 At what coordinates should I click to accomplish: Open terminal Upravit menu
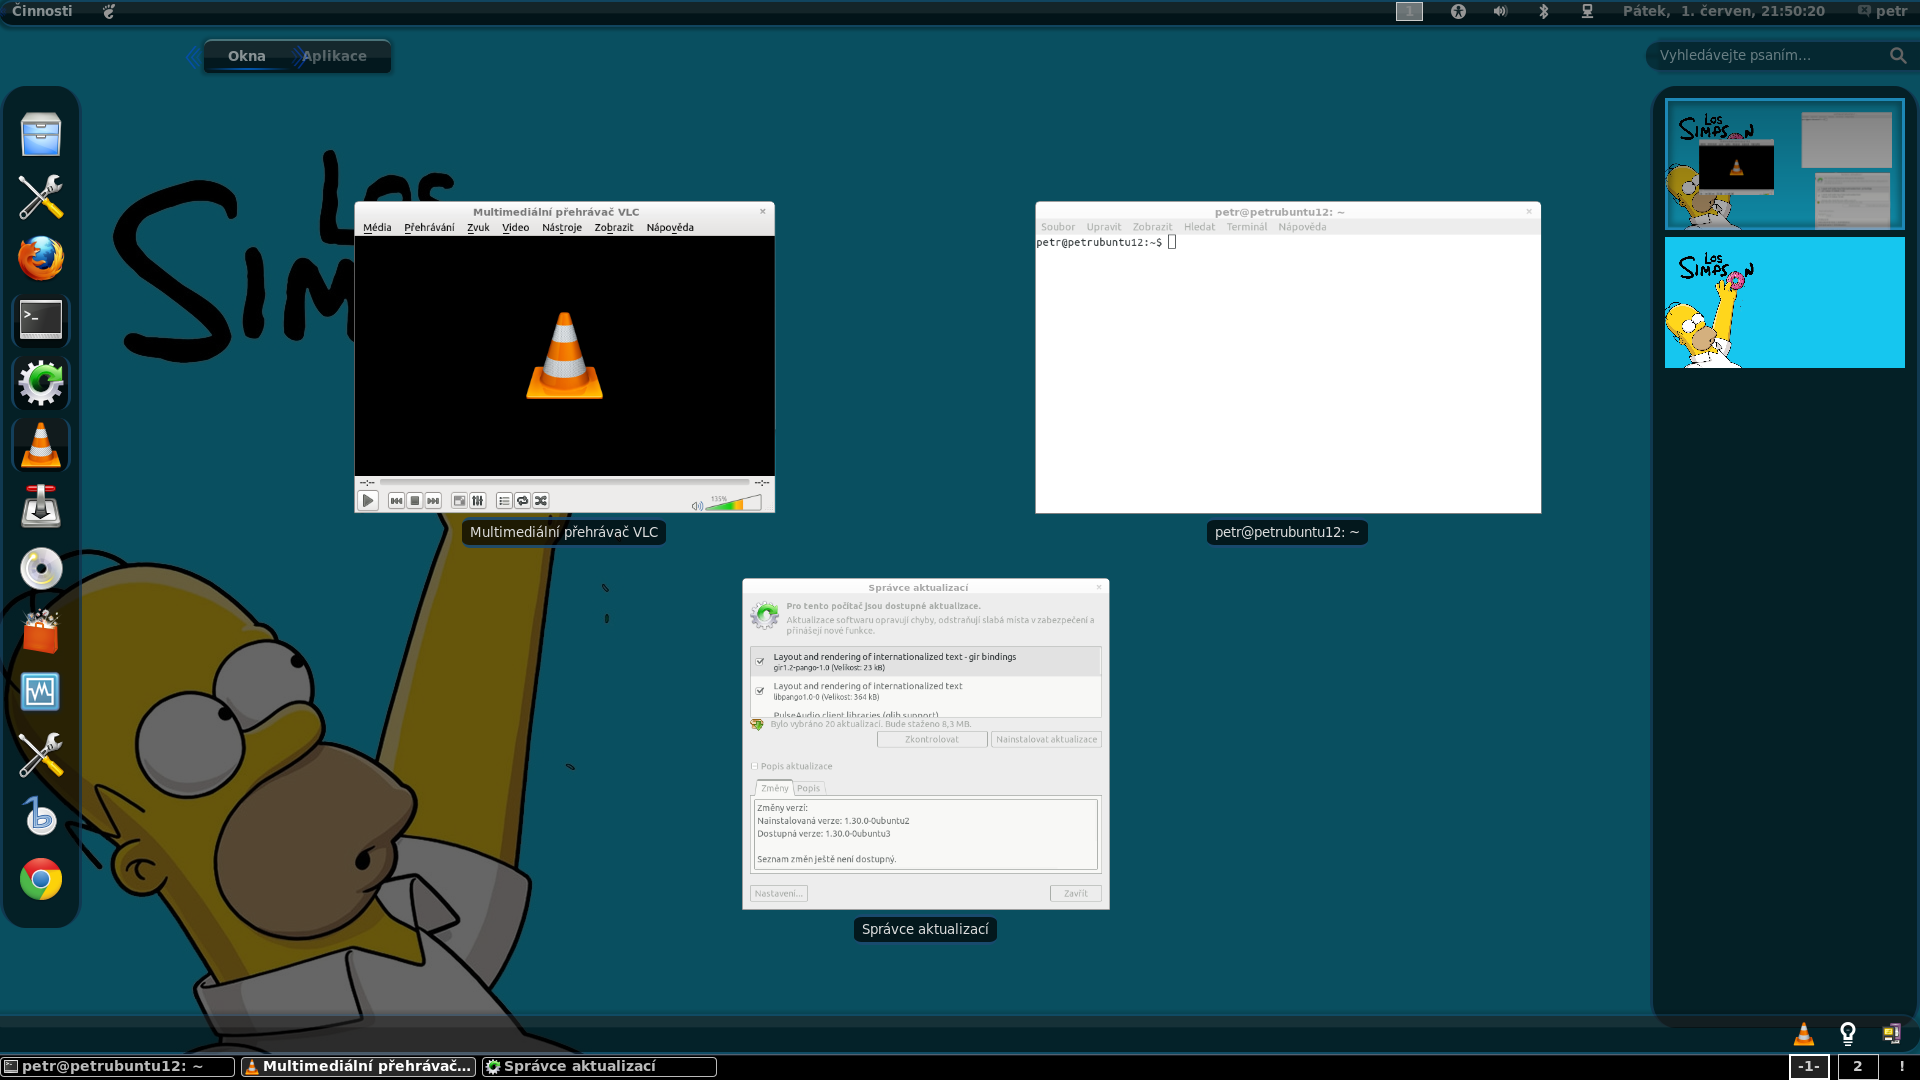[x=1104, y=227]
